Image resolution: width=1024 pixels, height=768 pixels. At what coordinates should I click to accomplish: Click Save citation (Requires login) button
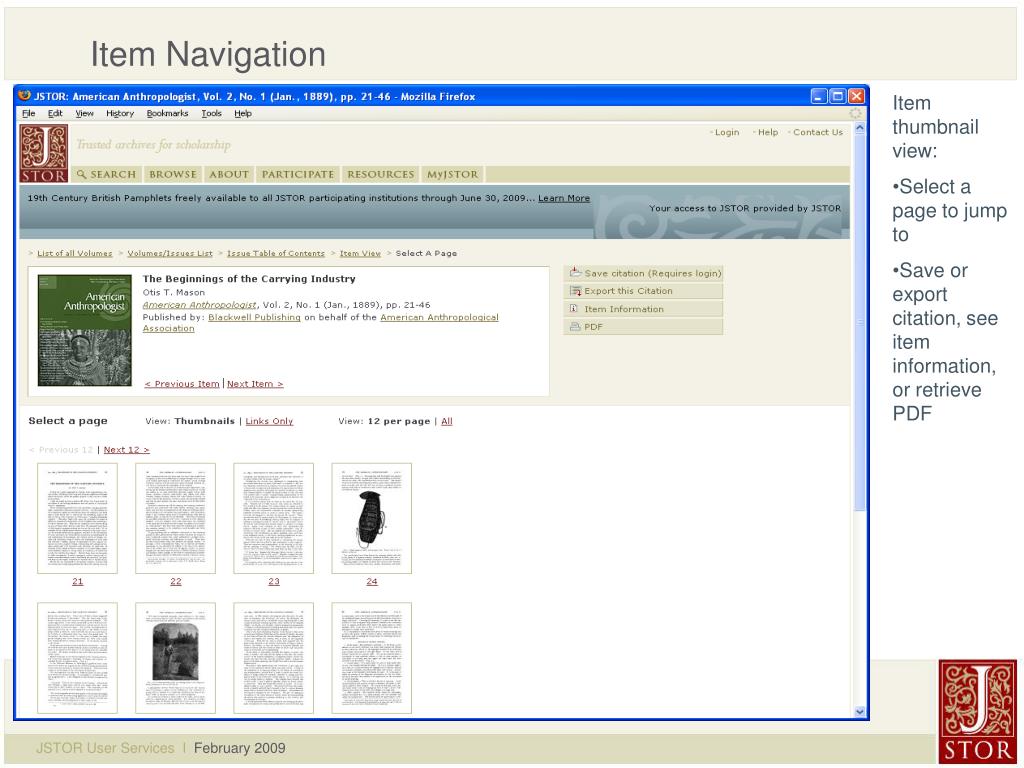tap(643, 273)
